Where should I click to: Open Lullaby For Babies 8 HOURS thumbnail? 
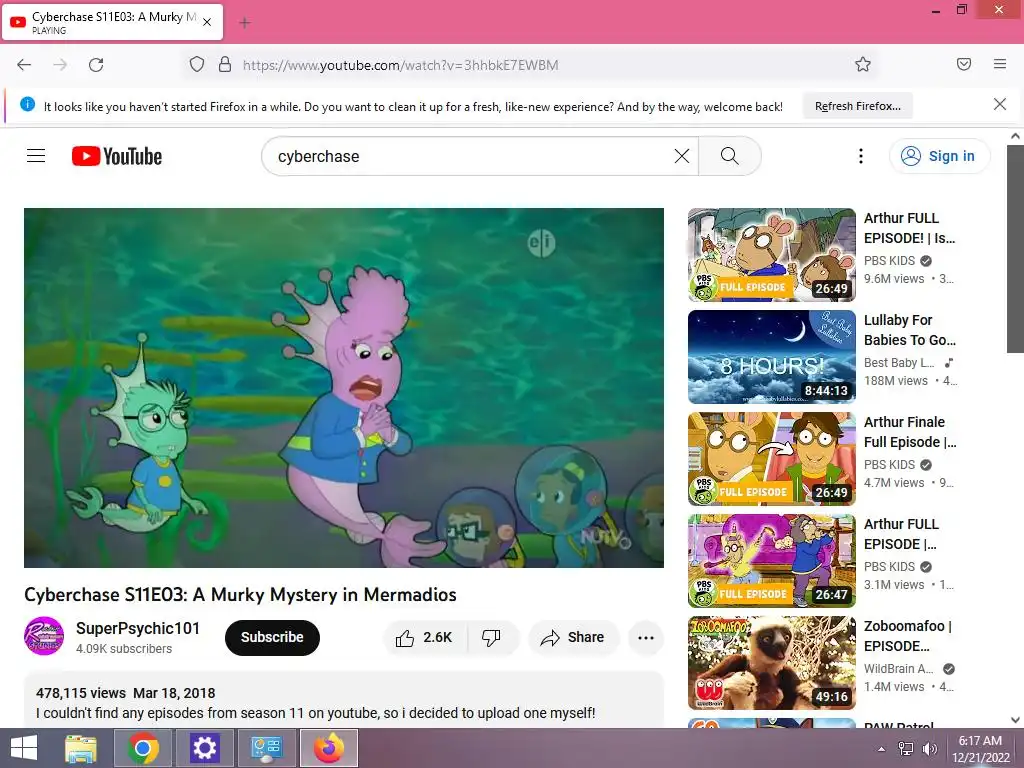[x=771, y=357]
